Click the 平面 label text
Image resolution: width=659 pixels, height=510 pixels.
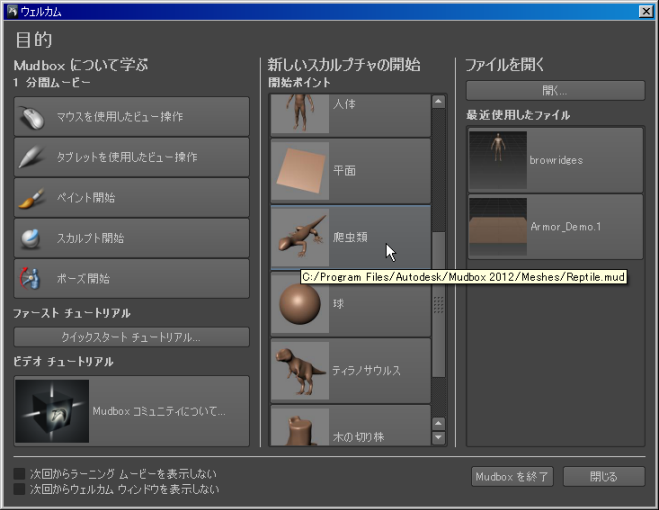pyautogui.click(x=344, y=171)
